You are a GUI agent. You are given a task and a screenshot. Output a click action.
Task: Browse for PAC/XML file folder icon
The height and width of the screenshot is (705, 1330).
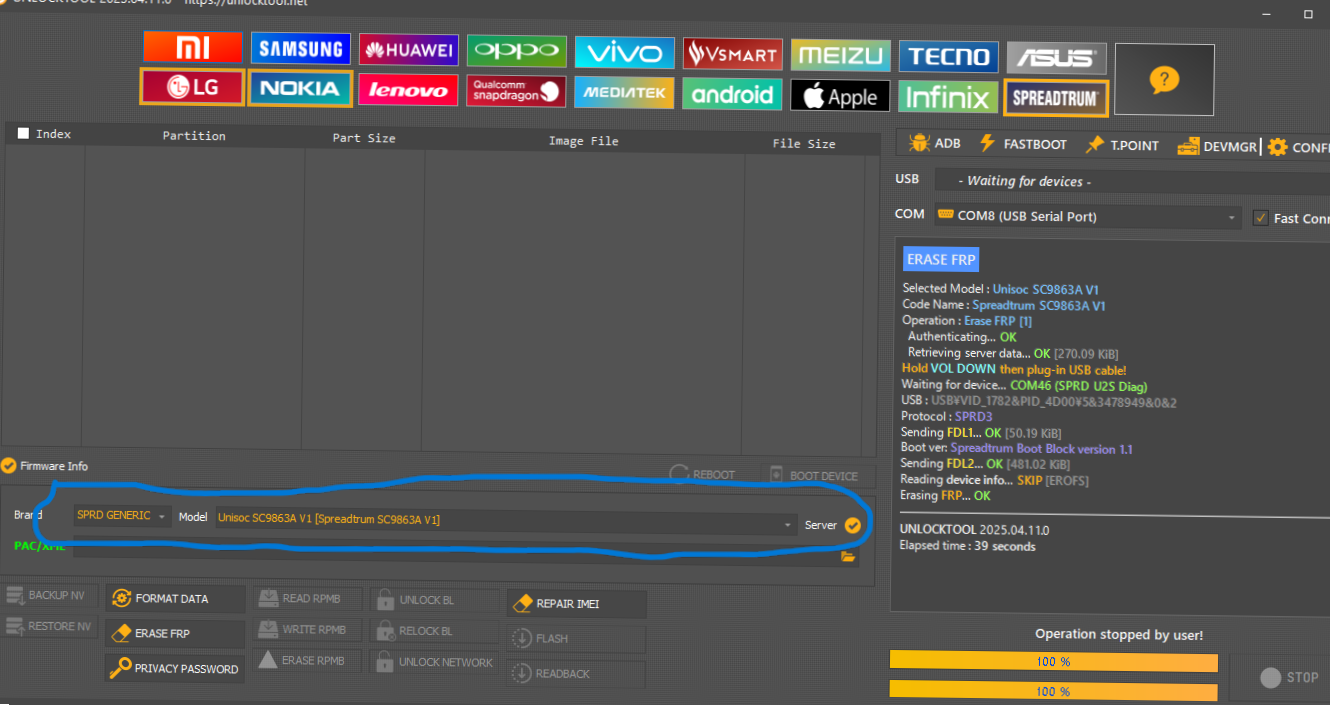tap(849, 557)
